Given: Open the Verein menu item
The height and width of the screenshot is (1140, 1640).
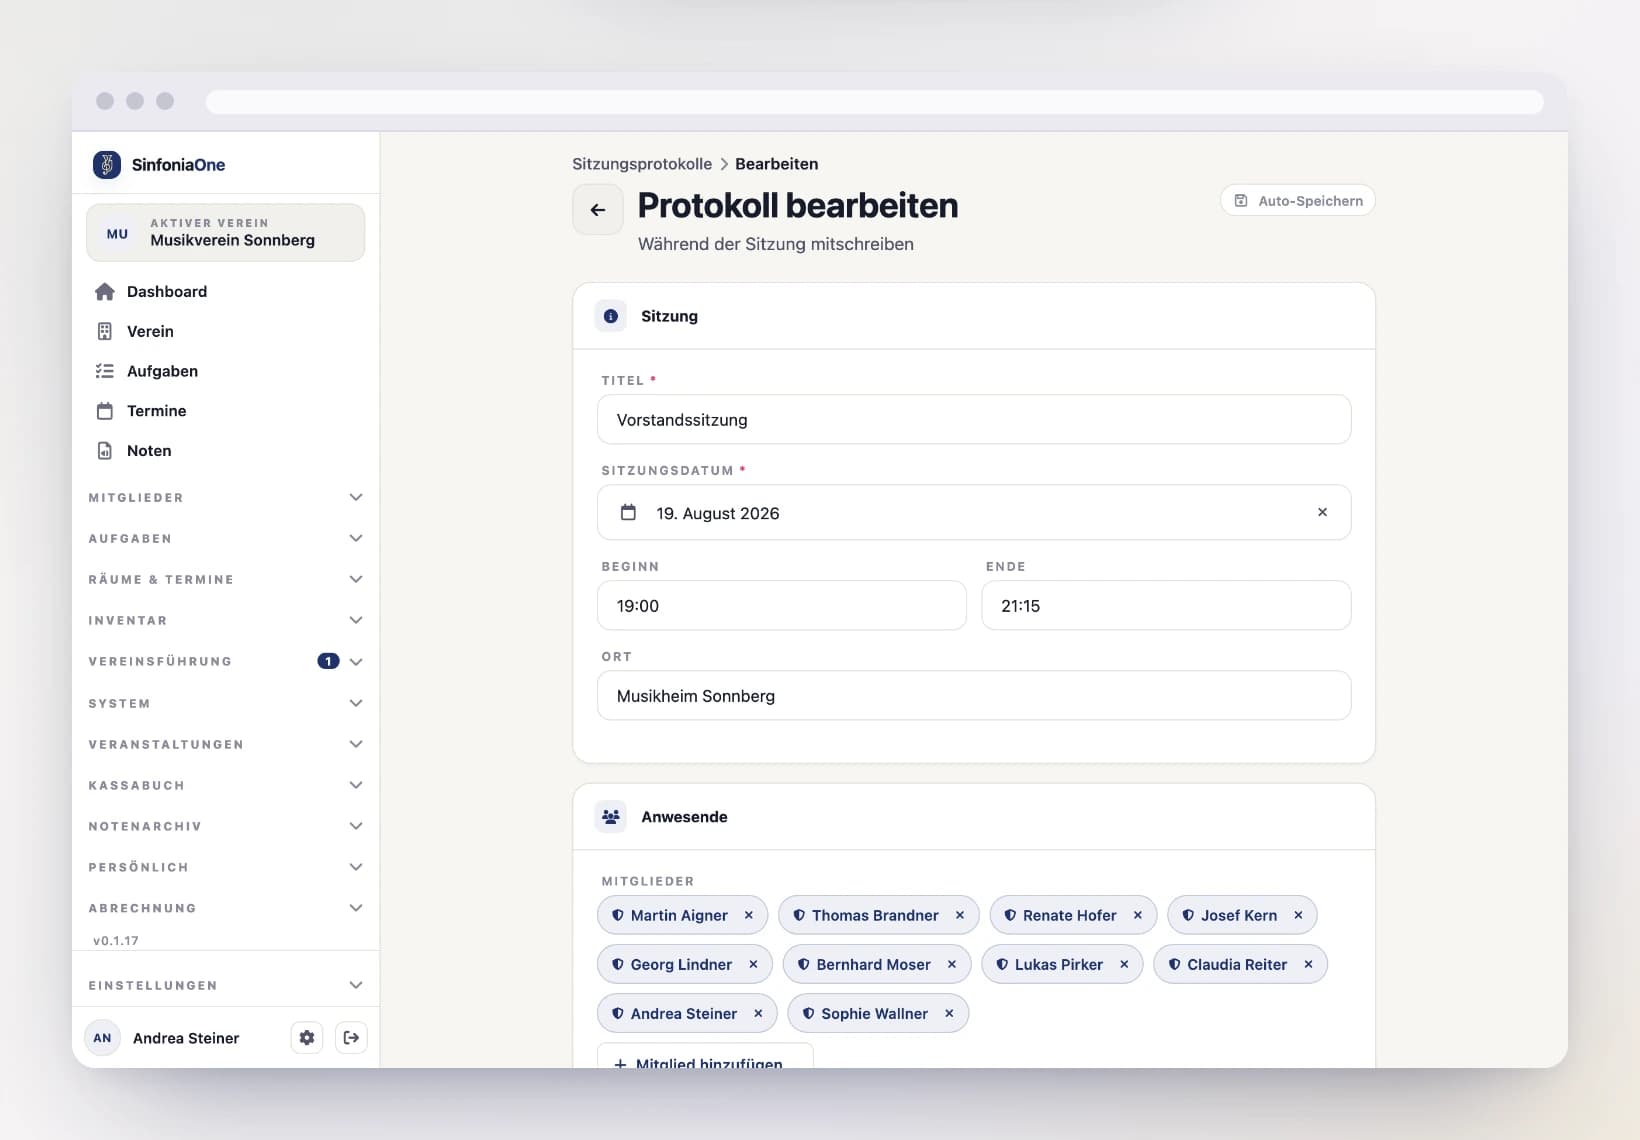Looking at the screenshot, I should (x=225, y=331).
